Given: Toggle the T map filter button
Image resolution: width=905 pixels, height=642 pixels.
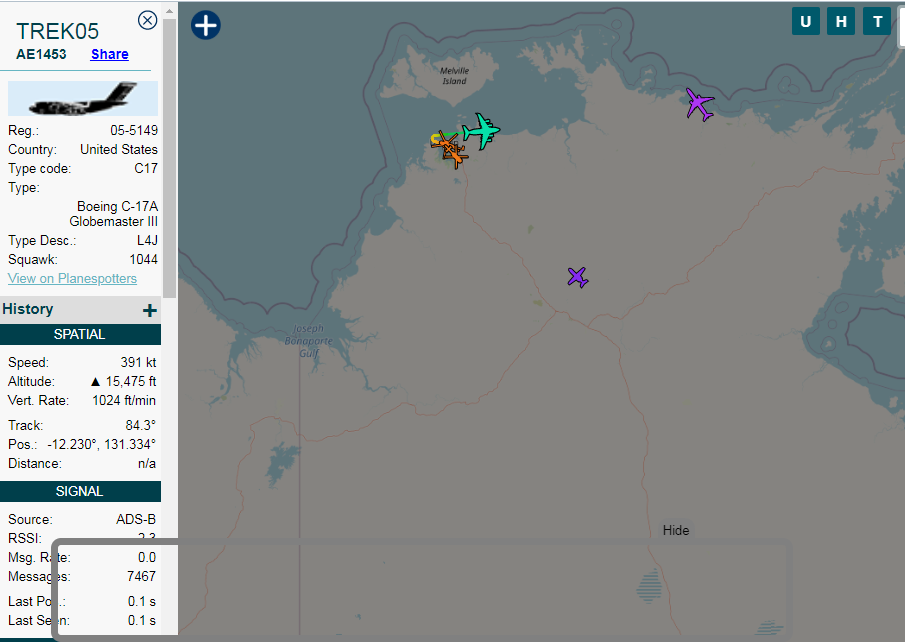Looking at the screenshot, I should (x=877, y=21).
